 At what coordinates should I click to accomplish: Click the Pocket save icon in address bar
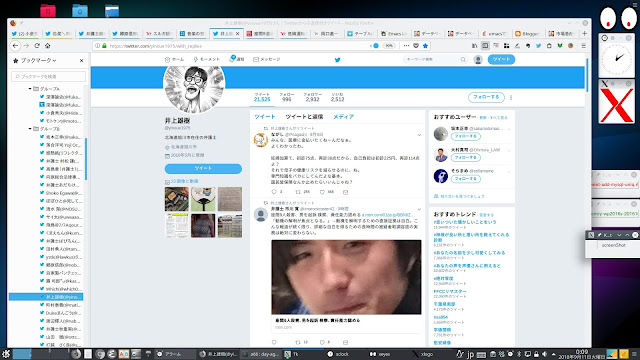pos(416,46)
